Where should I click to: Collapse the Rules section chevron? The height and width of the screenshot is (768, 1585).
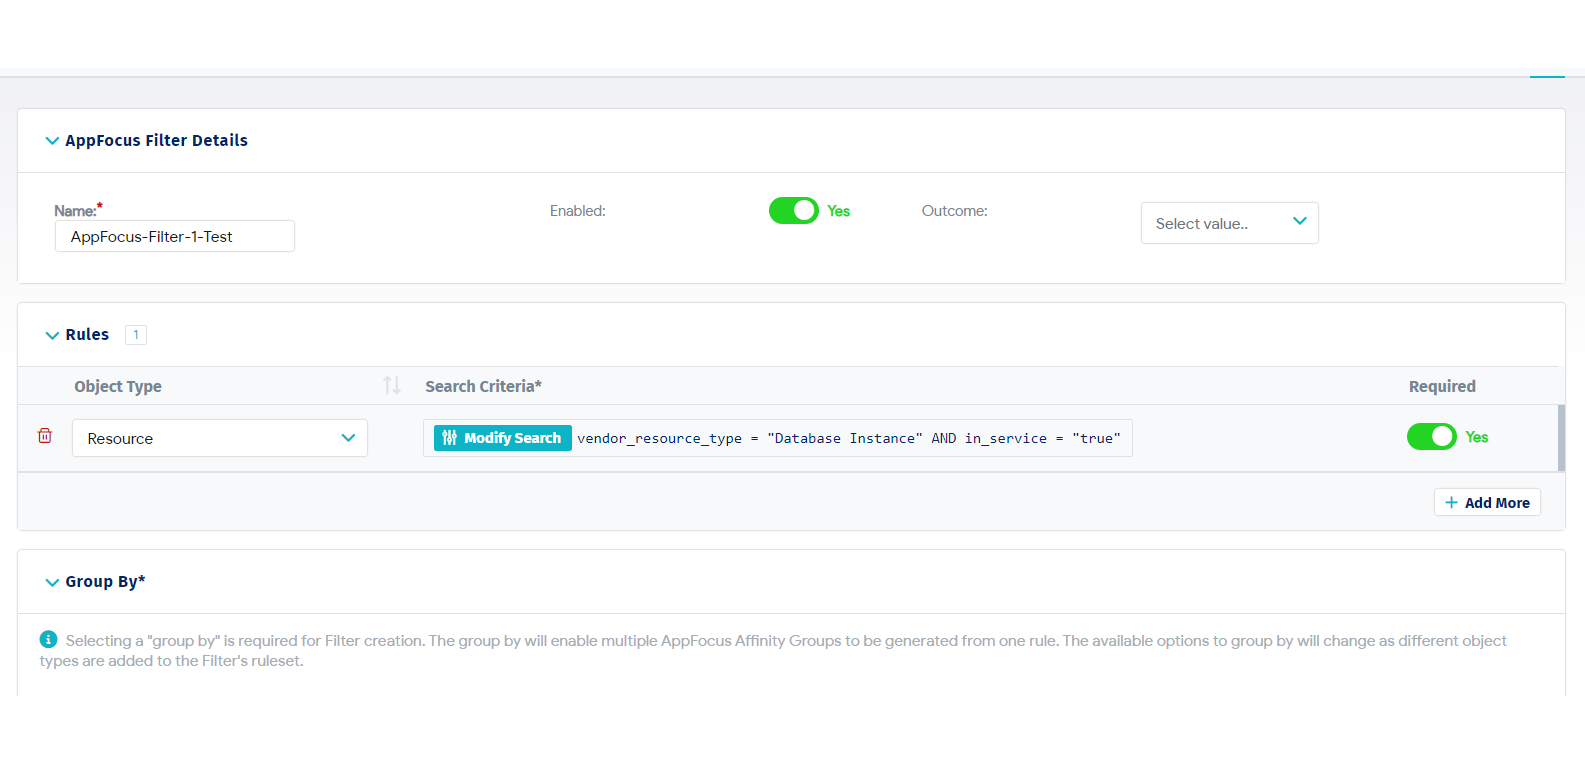[52, 335]
